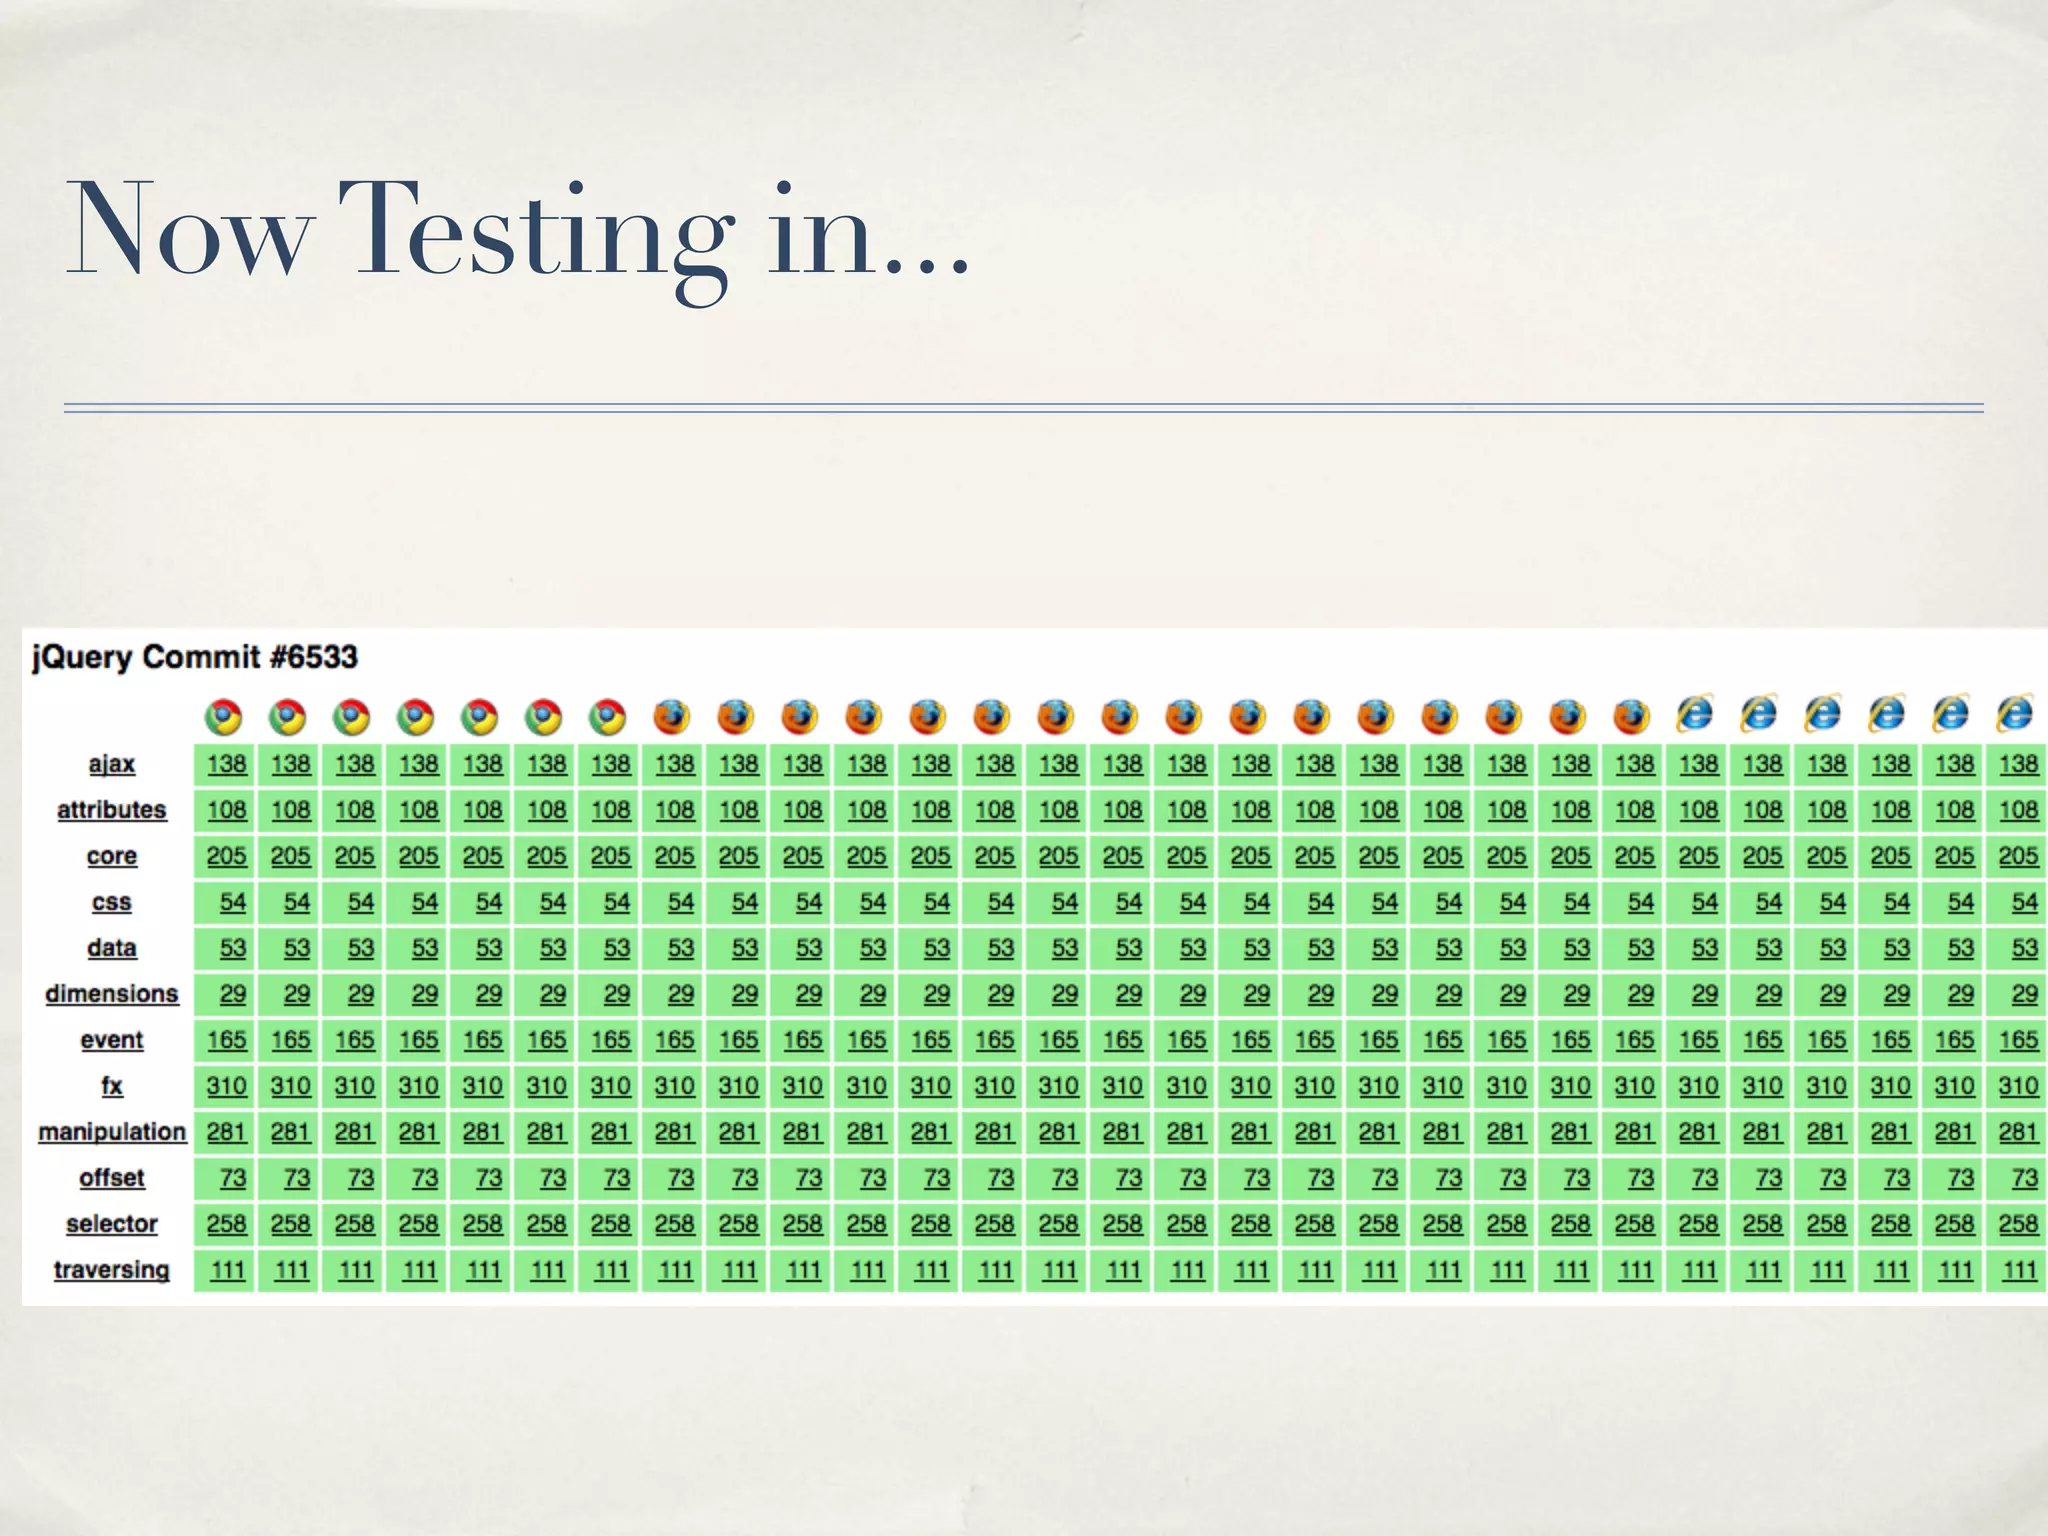Click the first Chrome browser icon
This screenshot has height=1536, width=2048.
click(x=224, y=717)
